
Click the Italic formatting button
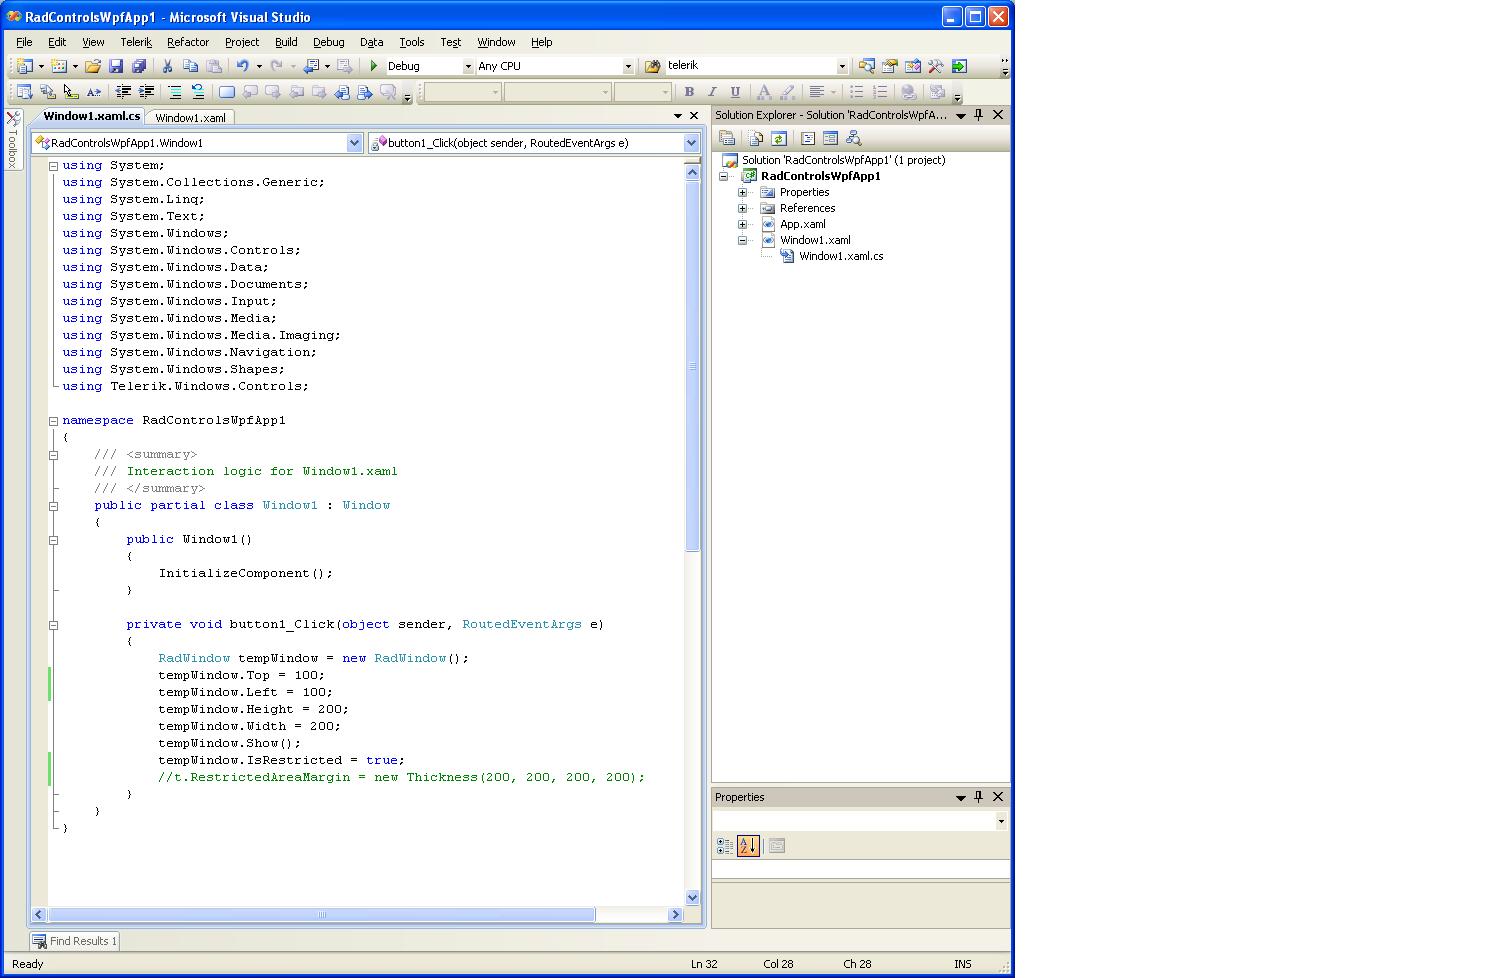click(x=712, y=92)
